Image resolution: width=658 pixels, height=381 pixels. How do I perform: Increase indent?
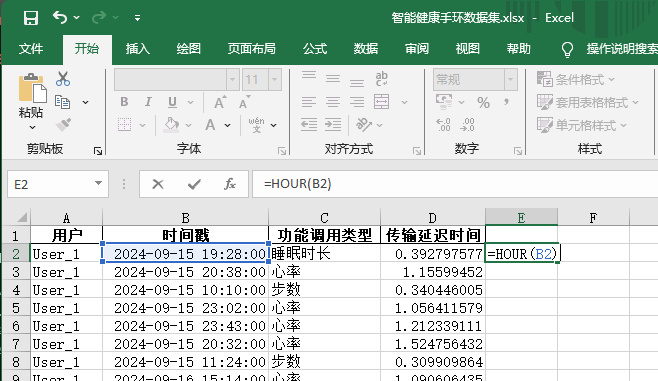click(333, 125)
